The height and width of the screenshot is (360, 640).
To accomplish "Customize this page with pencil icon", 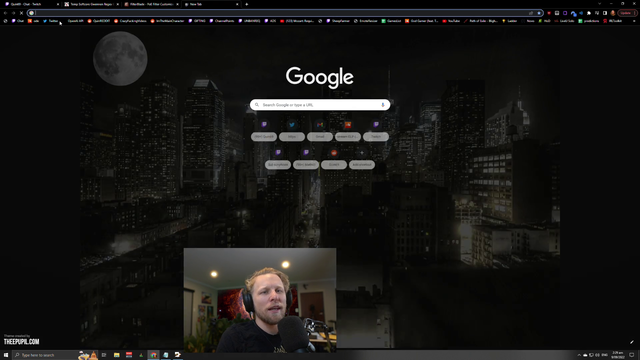I will [x=631, y=342].
